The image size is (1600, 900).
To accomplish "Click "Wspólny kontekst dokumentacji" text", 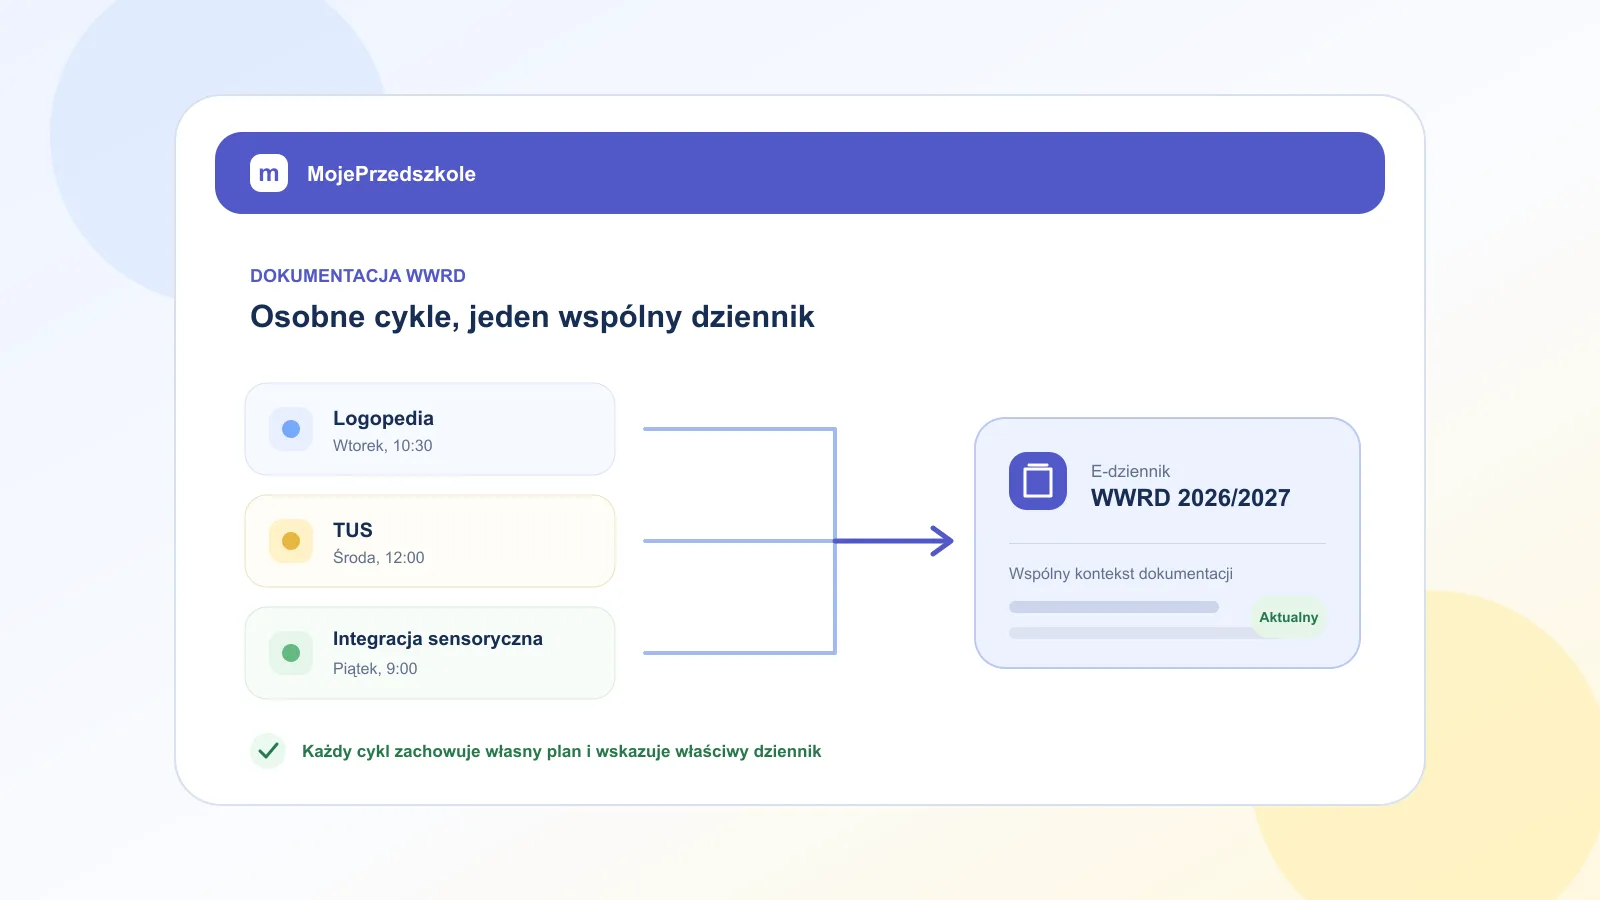I will coord(1121,574).
